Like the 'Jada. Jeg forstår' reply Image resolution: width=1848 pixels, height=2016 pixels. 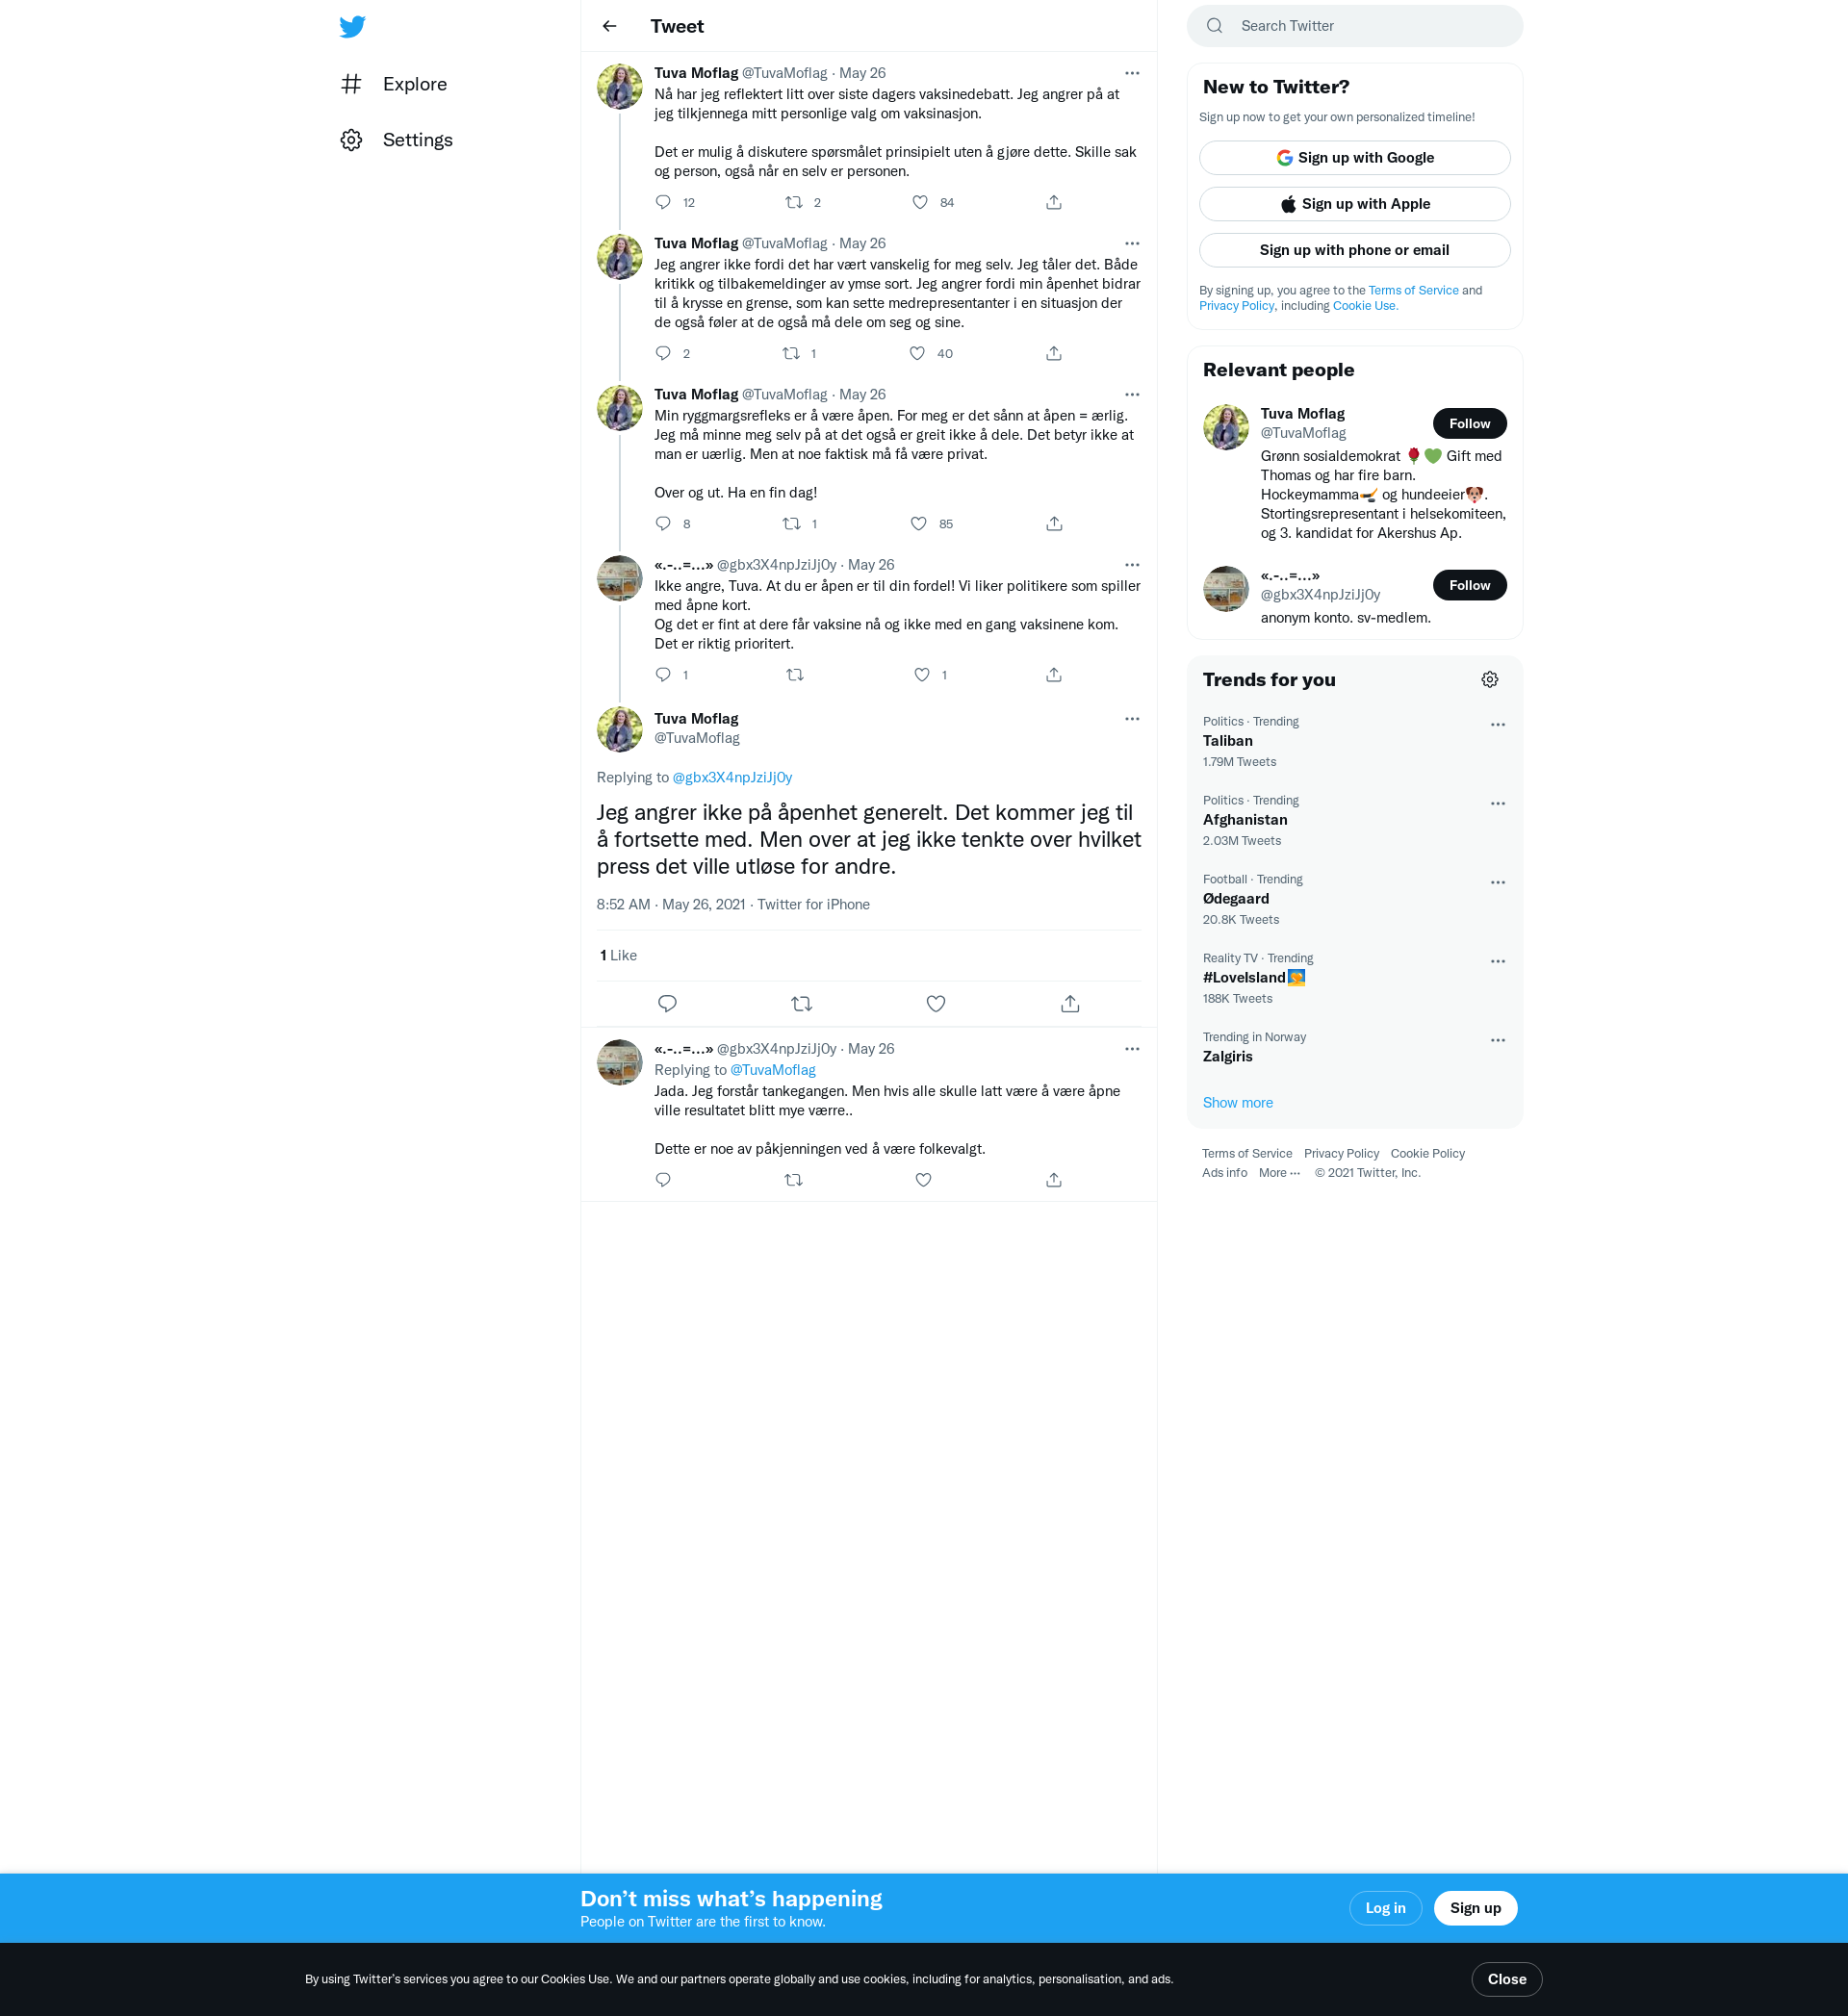(x=924, y=1180)
